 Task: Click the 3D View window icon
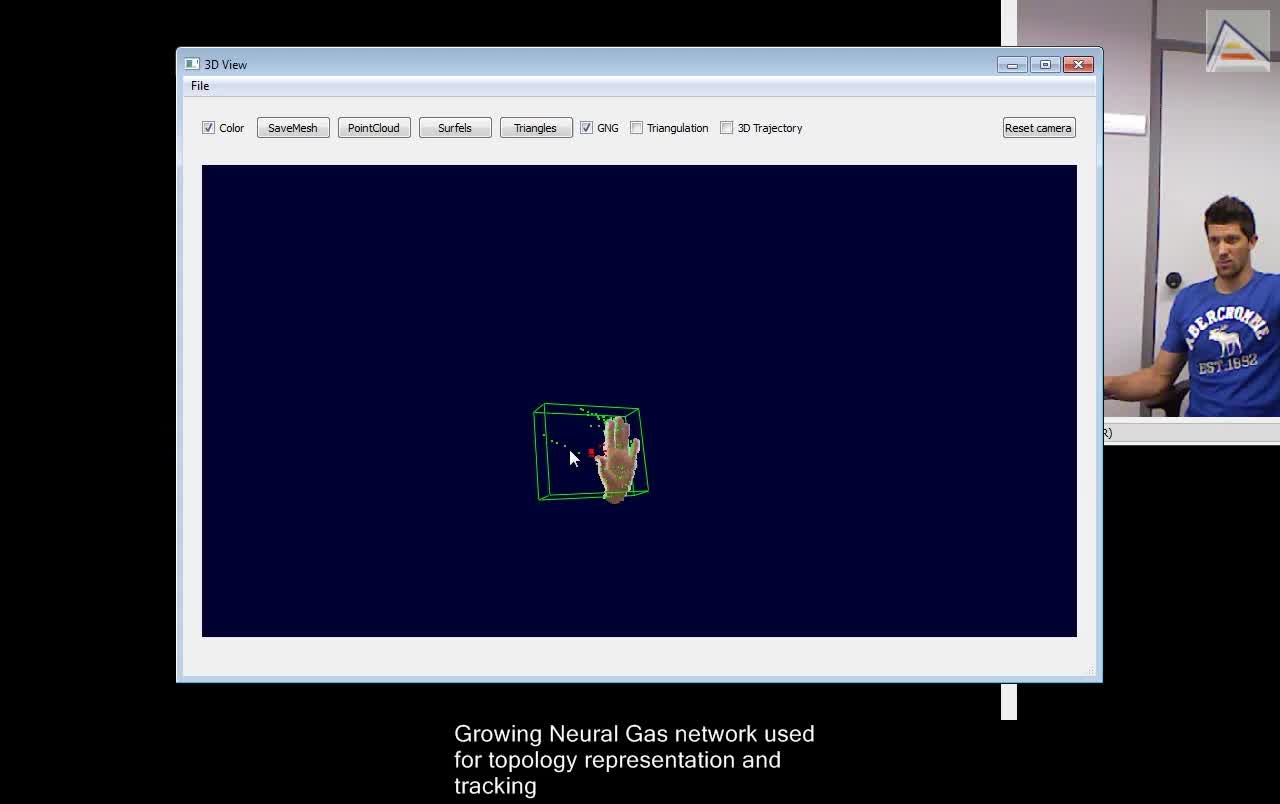pyautogui.click(x=192, y=64)
